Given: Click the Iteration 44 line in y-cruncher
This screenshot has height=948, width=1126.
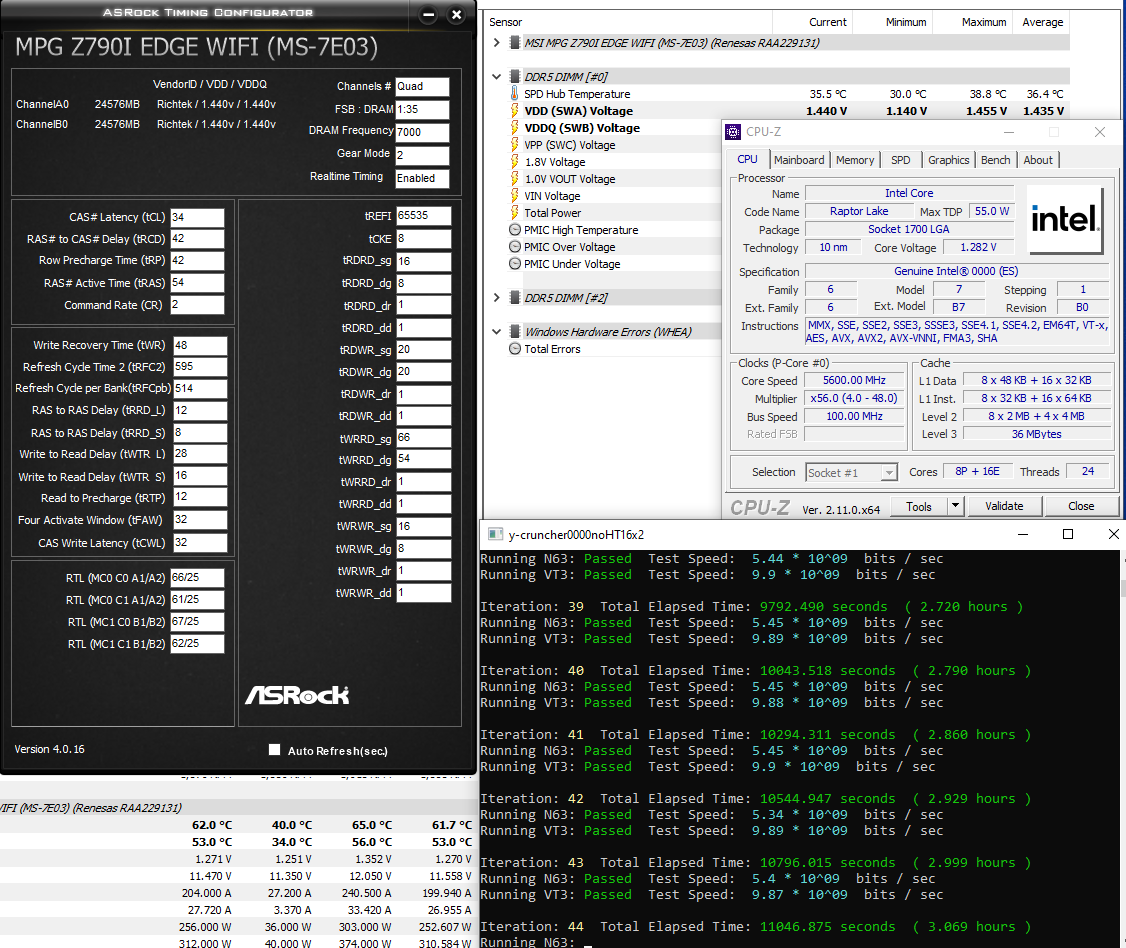Looking at the screenshot, I should tap(755, 927).
